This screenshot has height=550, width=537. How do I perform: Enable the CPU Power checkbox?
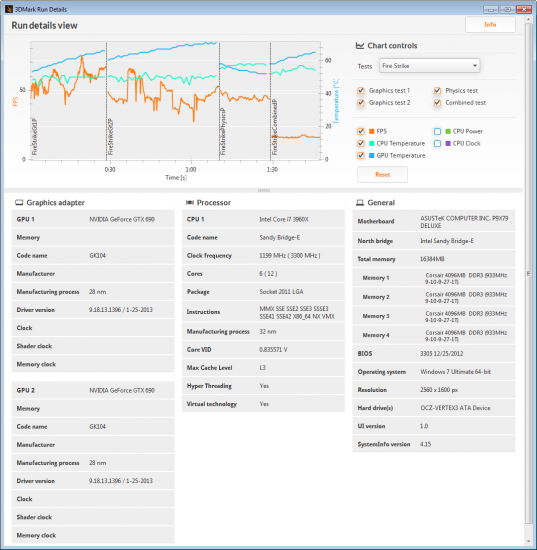click(x=437, y=131)
